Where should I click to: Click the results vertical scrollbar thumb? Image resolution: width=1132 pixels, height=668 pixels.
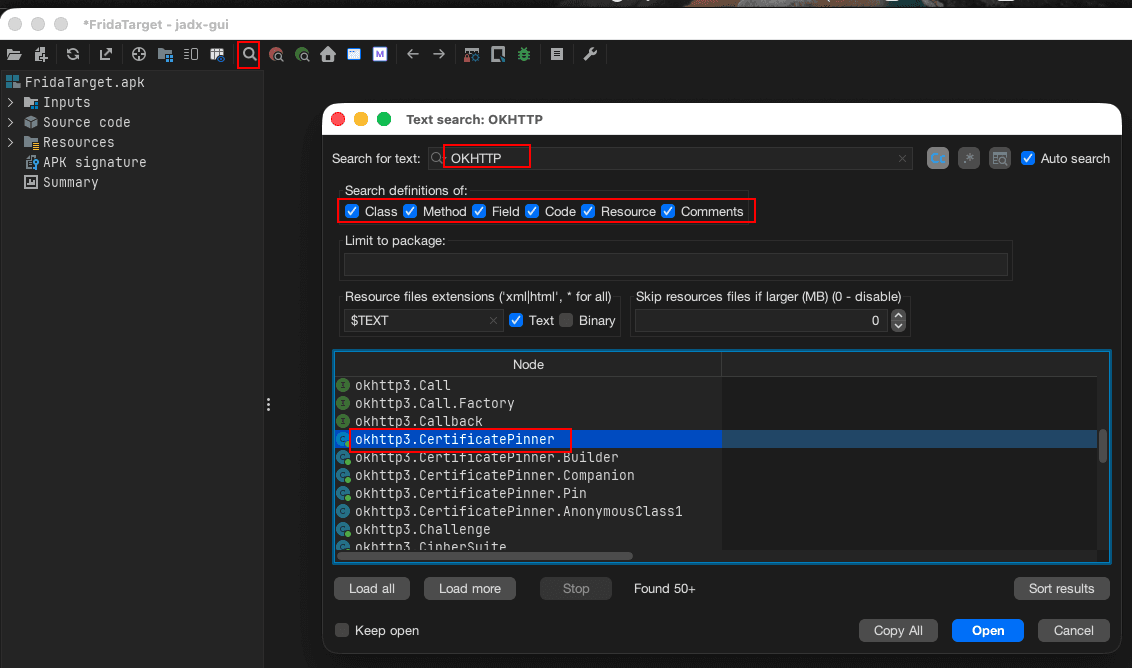pos(1102,446)
